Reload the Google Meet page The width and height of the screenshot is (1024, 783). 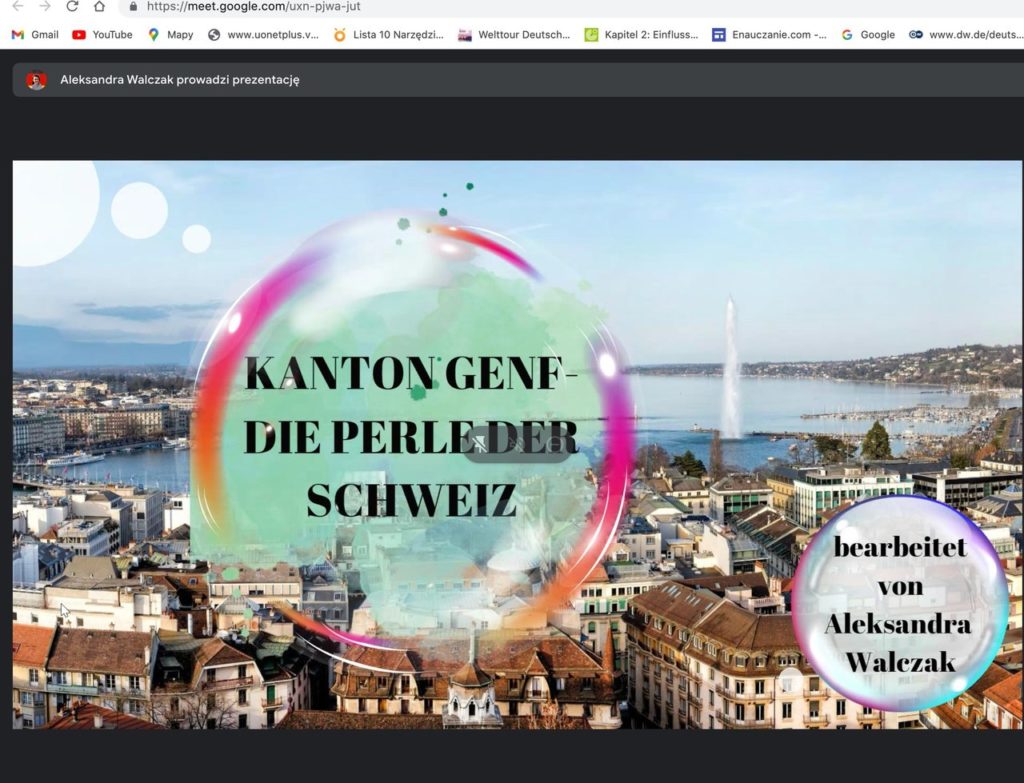tap(72, 6)
